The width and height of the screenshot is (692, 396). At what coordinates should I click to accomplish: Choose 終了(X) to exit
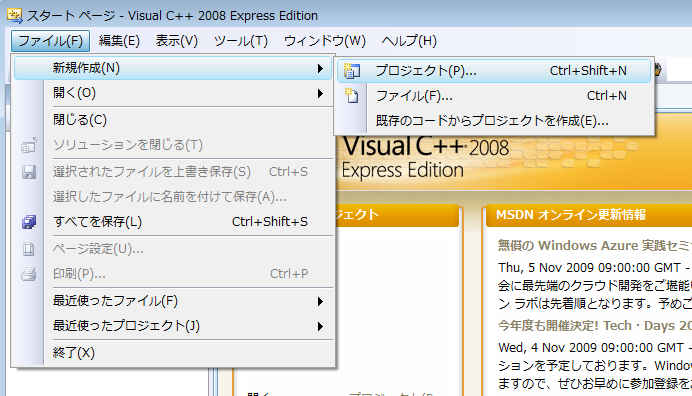(173, 353)
